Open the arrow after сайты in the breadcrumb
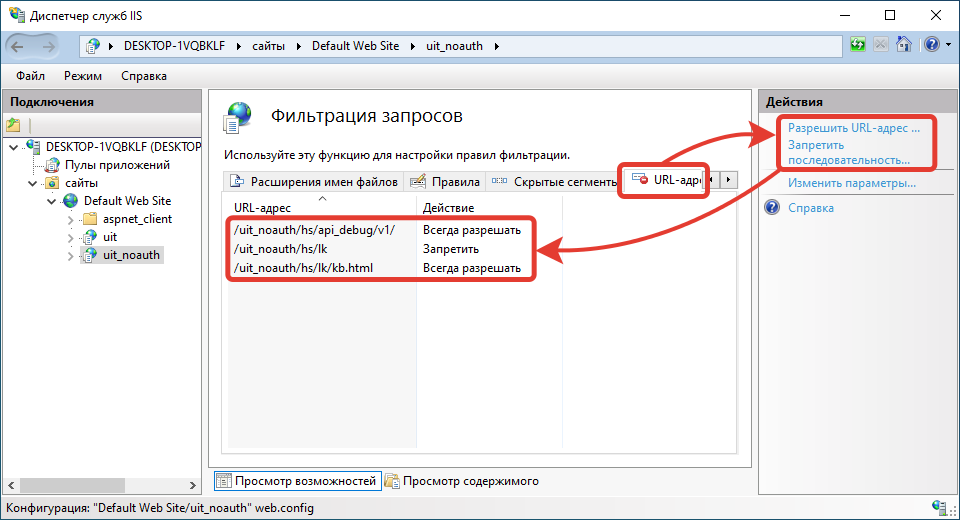This screenshot has height=520, width=960. (298, 47)
